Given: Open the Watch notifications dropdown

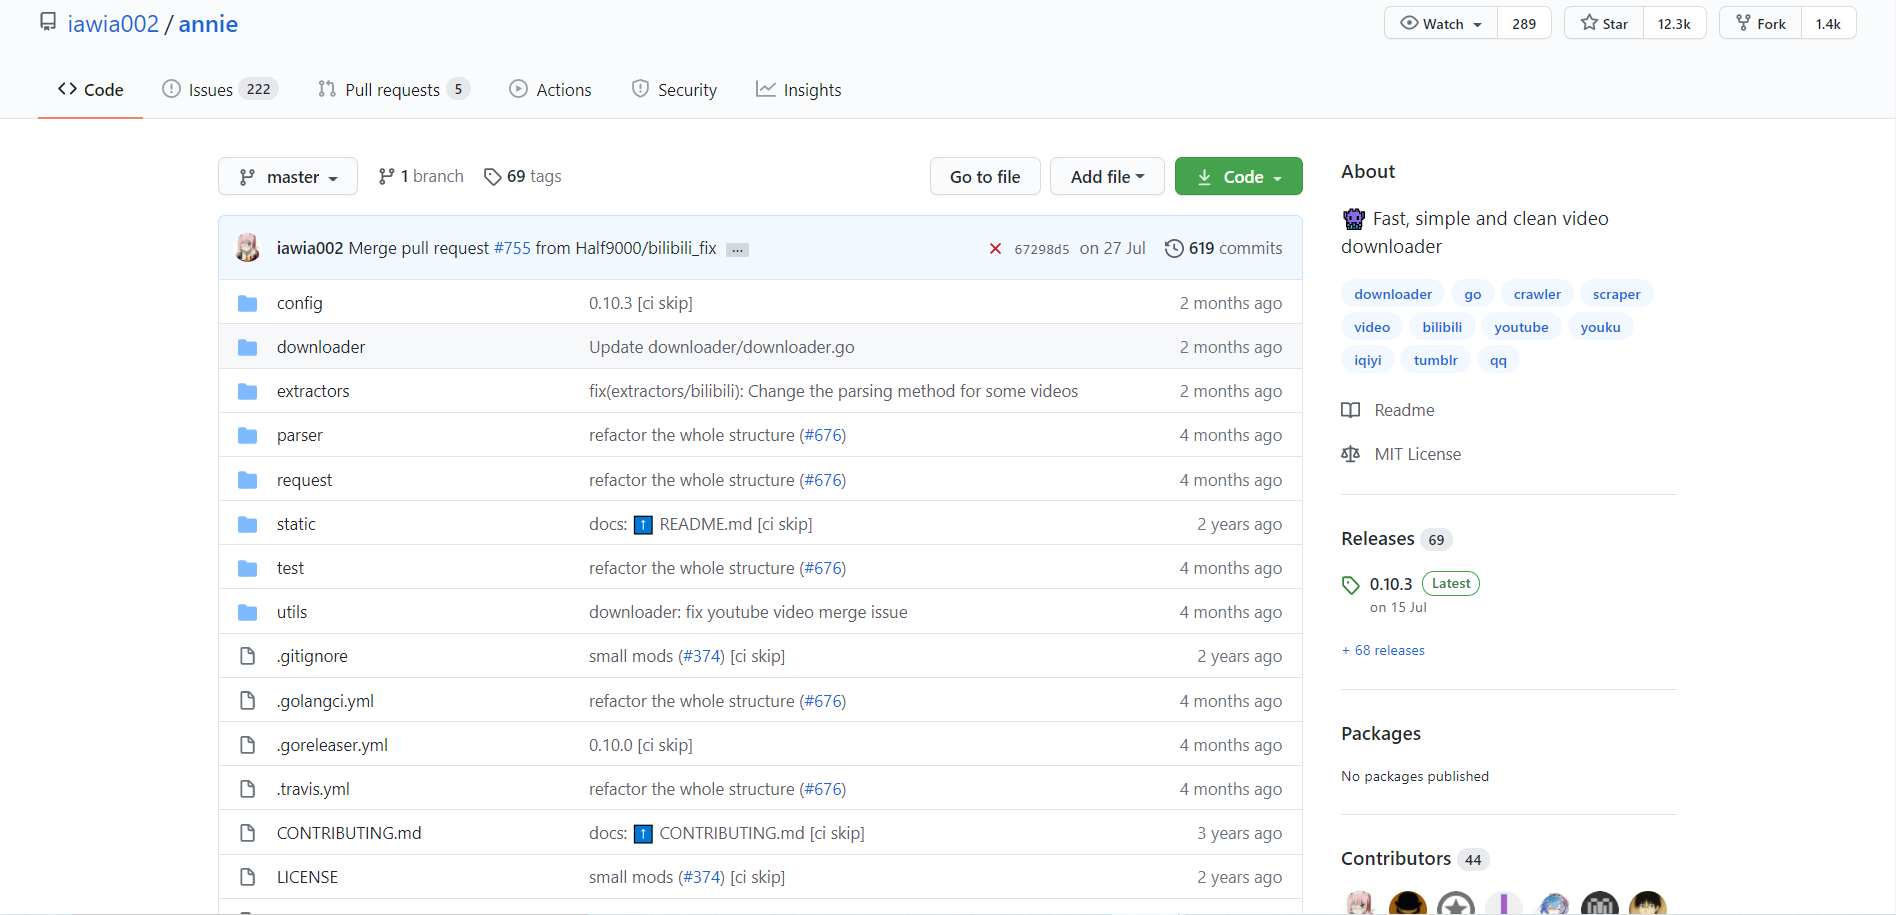Looking at the screenshot, I should pos(1441,24).
